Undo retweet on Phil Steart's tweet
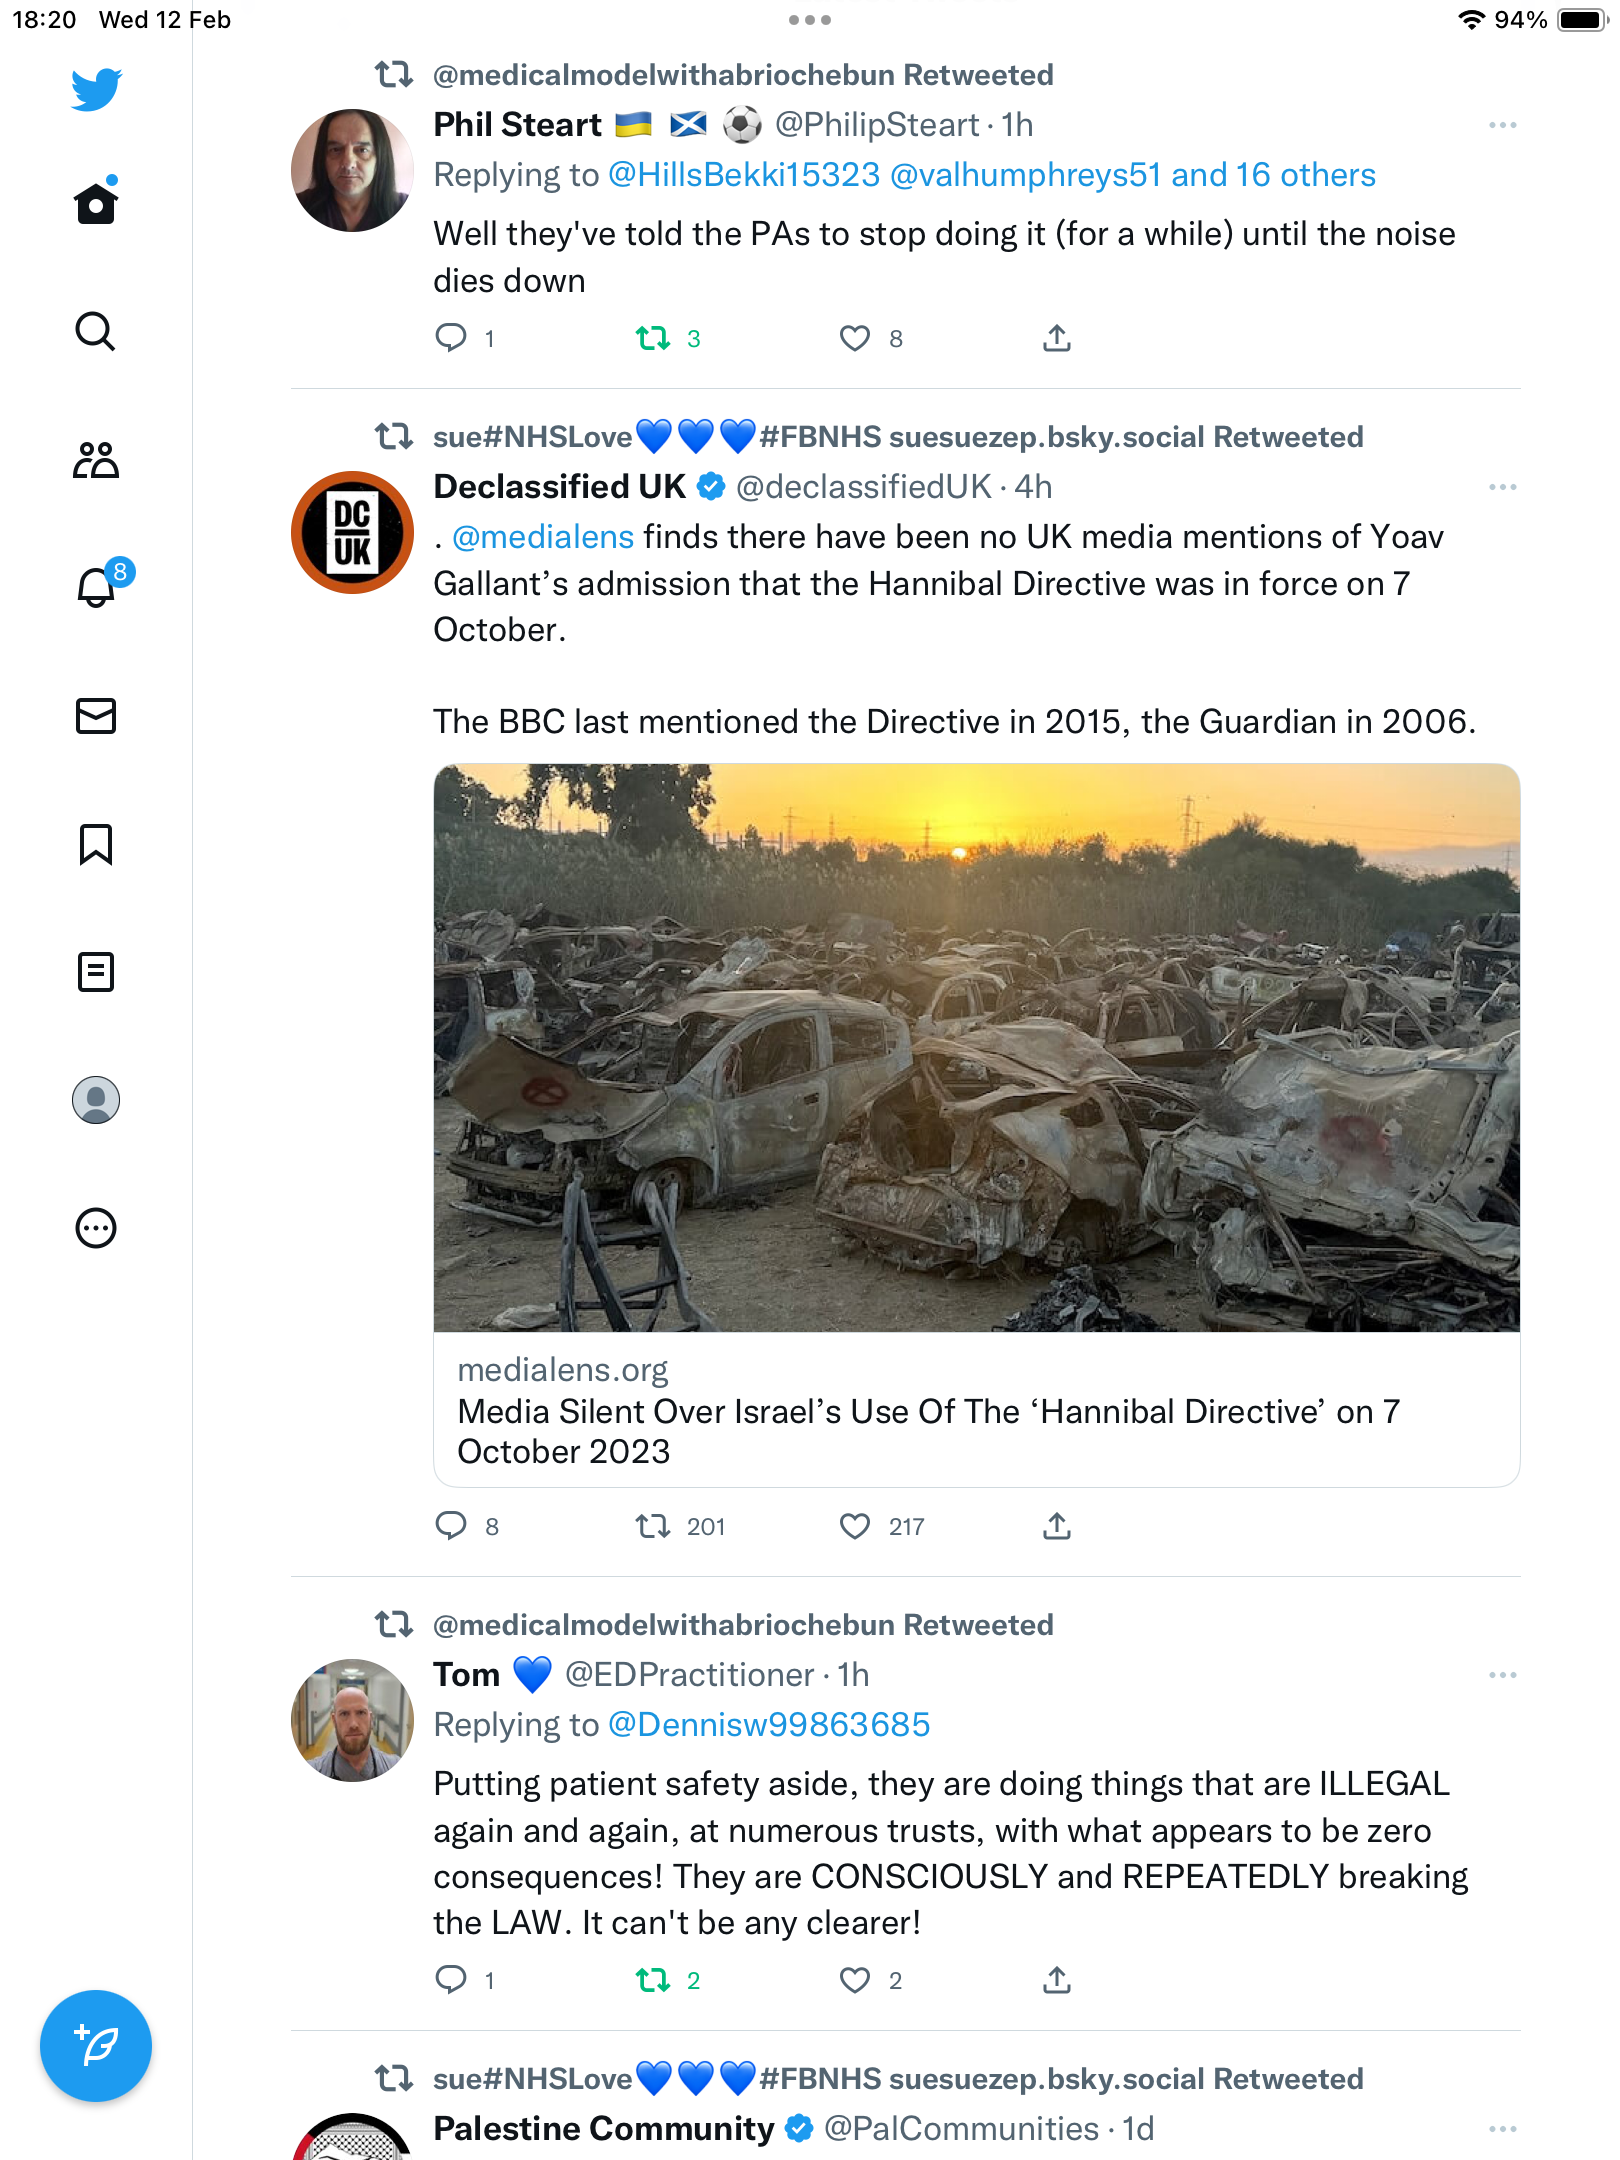1620x2160 pixels. pyautogui.click(x=653, y=339)
